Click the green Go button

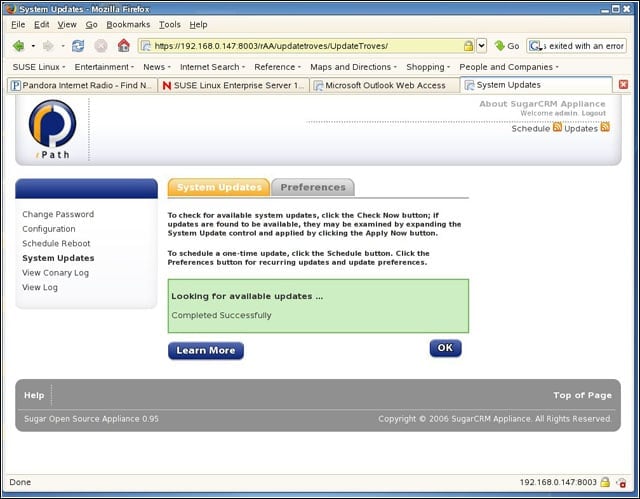click(x=507, y=46)
